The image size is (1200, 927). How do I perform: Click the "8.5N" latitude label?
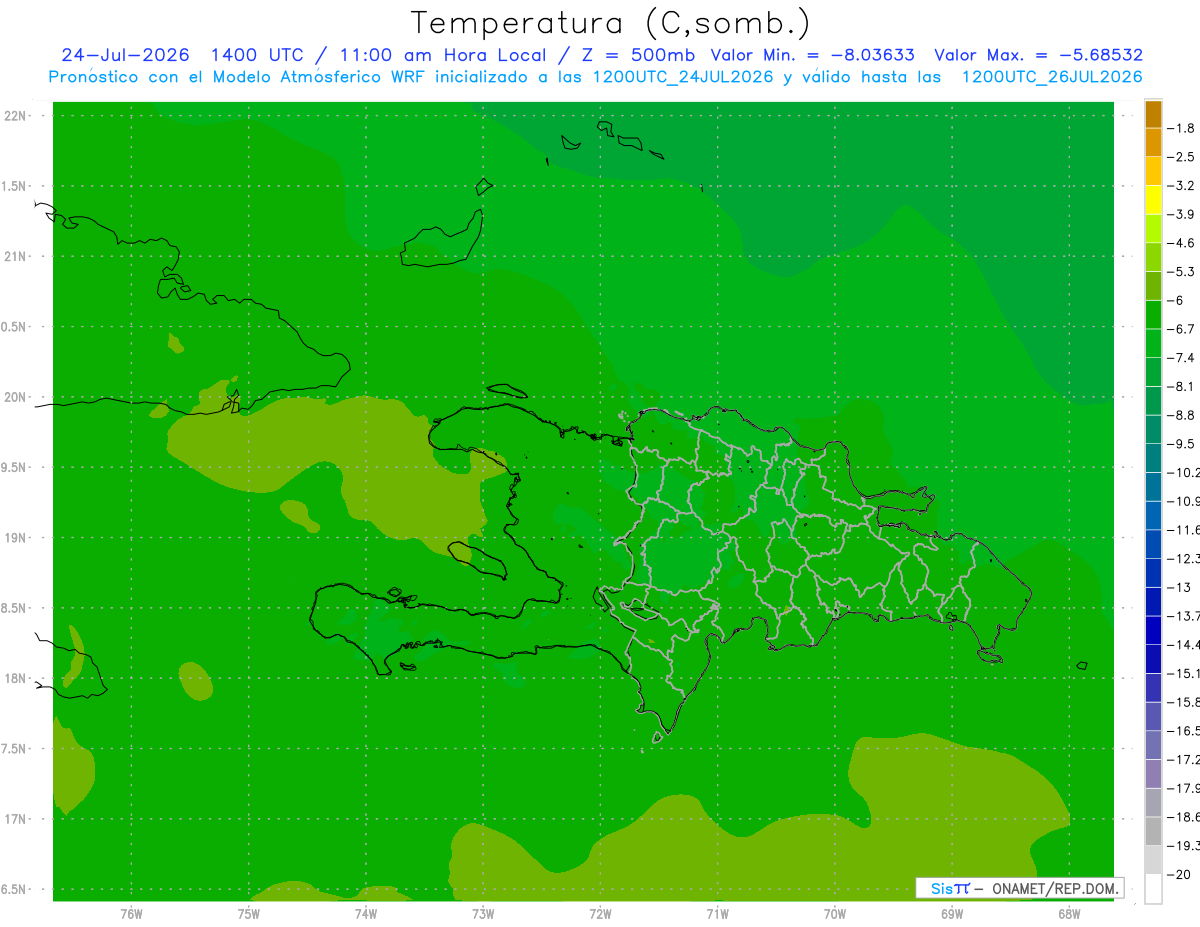point(15,608)
